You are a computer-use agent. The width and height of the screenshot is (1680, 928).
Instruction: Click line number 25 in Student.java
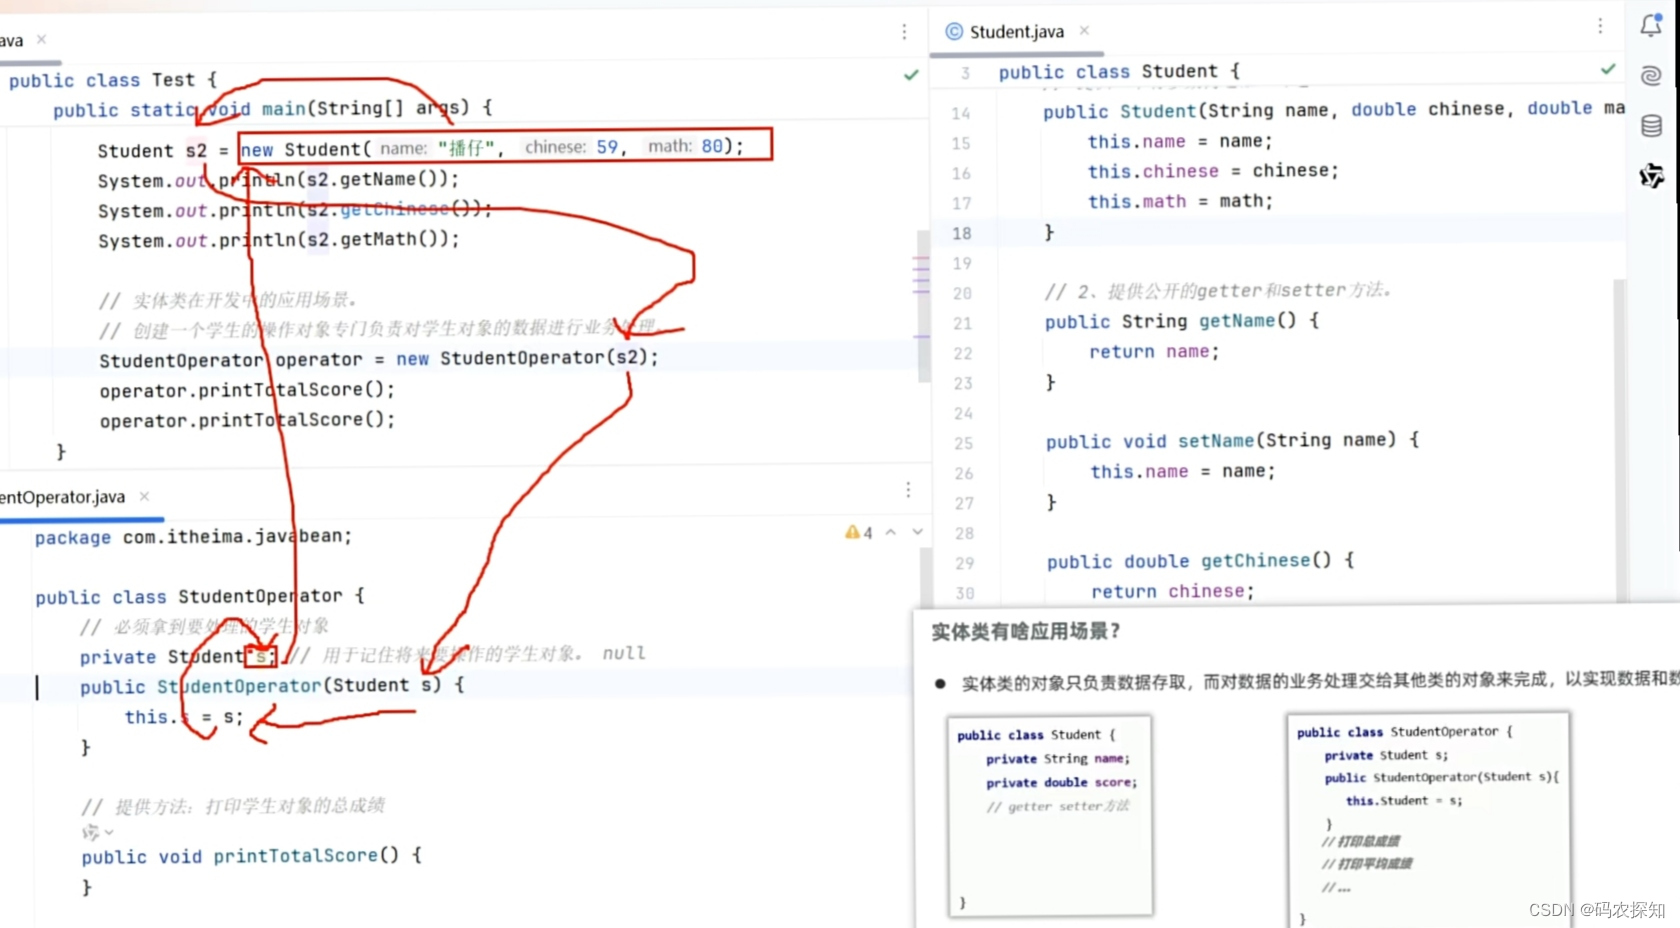[x=963, y=443]
